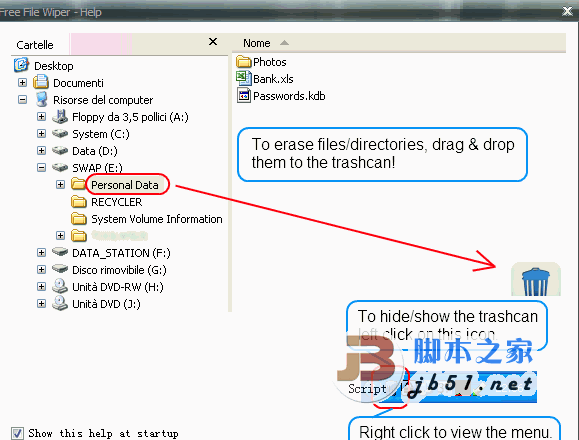The width and height of the screenshot is (579, 440).
Task: Click the Cartelle pane title
Action: (x=35, y=45)
